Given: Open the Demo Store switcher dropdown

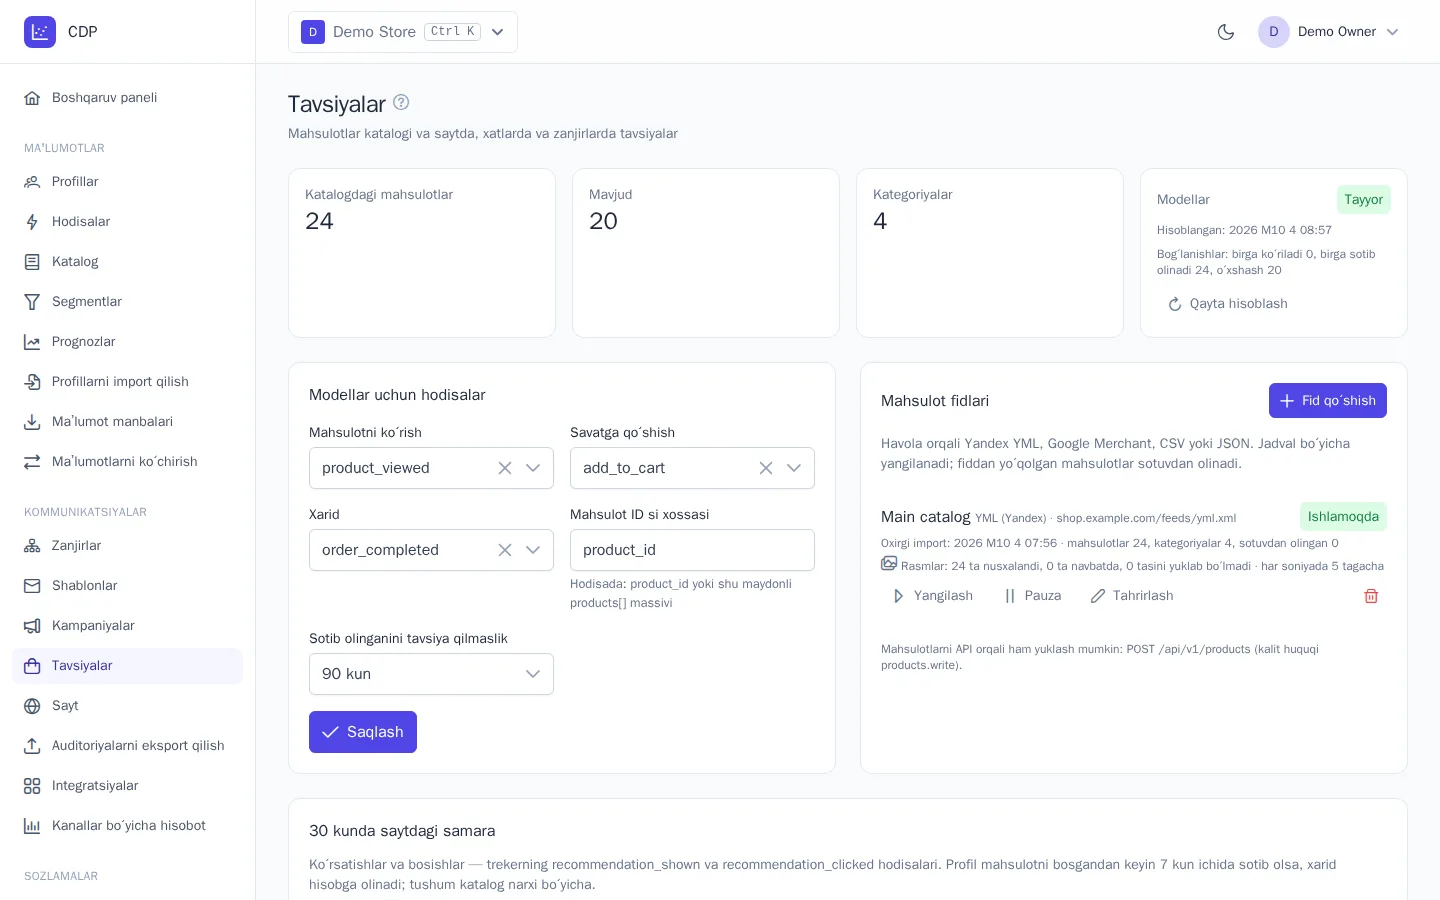Looking at the screenshot, I should pos(403,32).
